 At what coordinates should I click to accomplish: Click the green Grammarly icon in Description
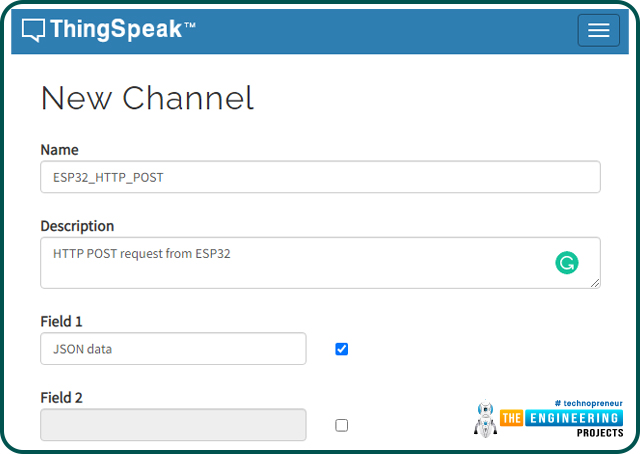(567, 263)
